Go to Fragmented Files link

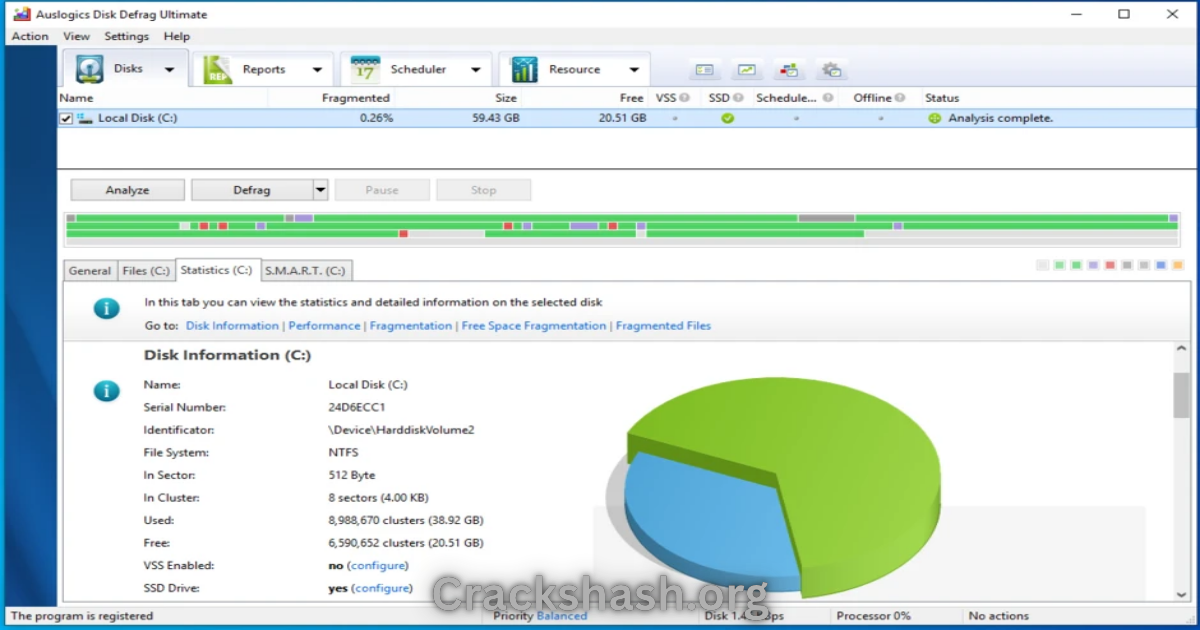pyautogui.click(x=664, y=326)
